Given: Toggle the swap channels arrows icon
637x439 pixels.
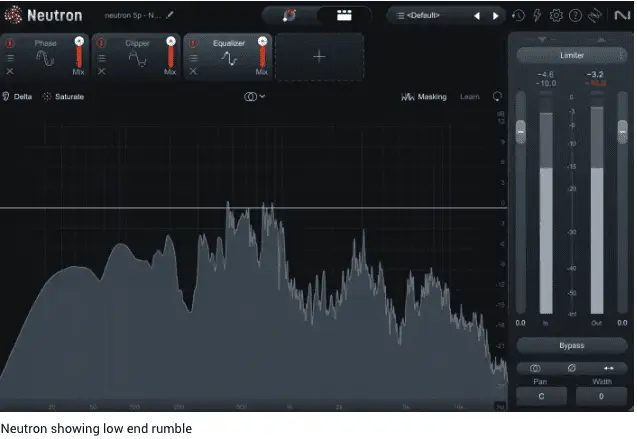Looking at the screenshot, I should click(609, 368).
